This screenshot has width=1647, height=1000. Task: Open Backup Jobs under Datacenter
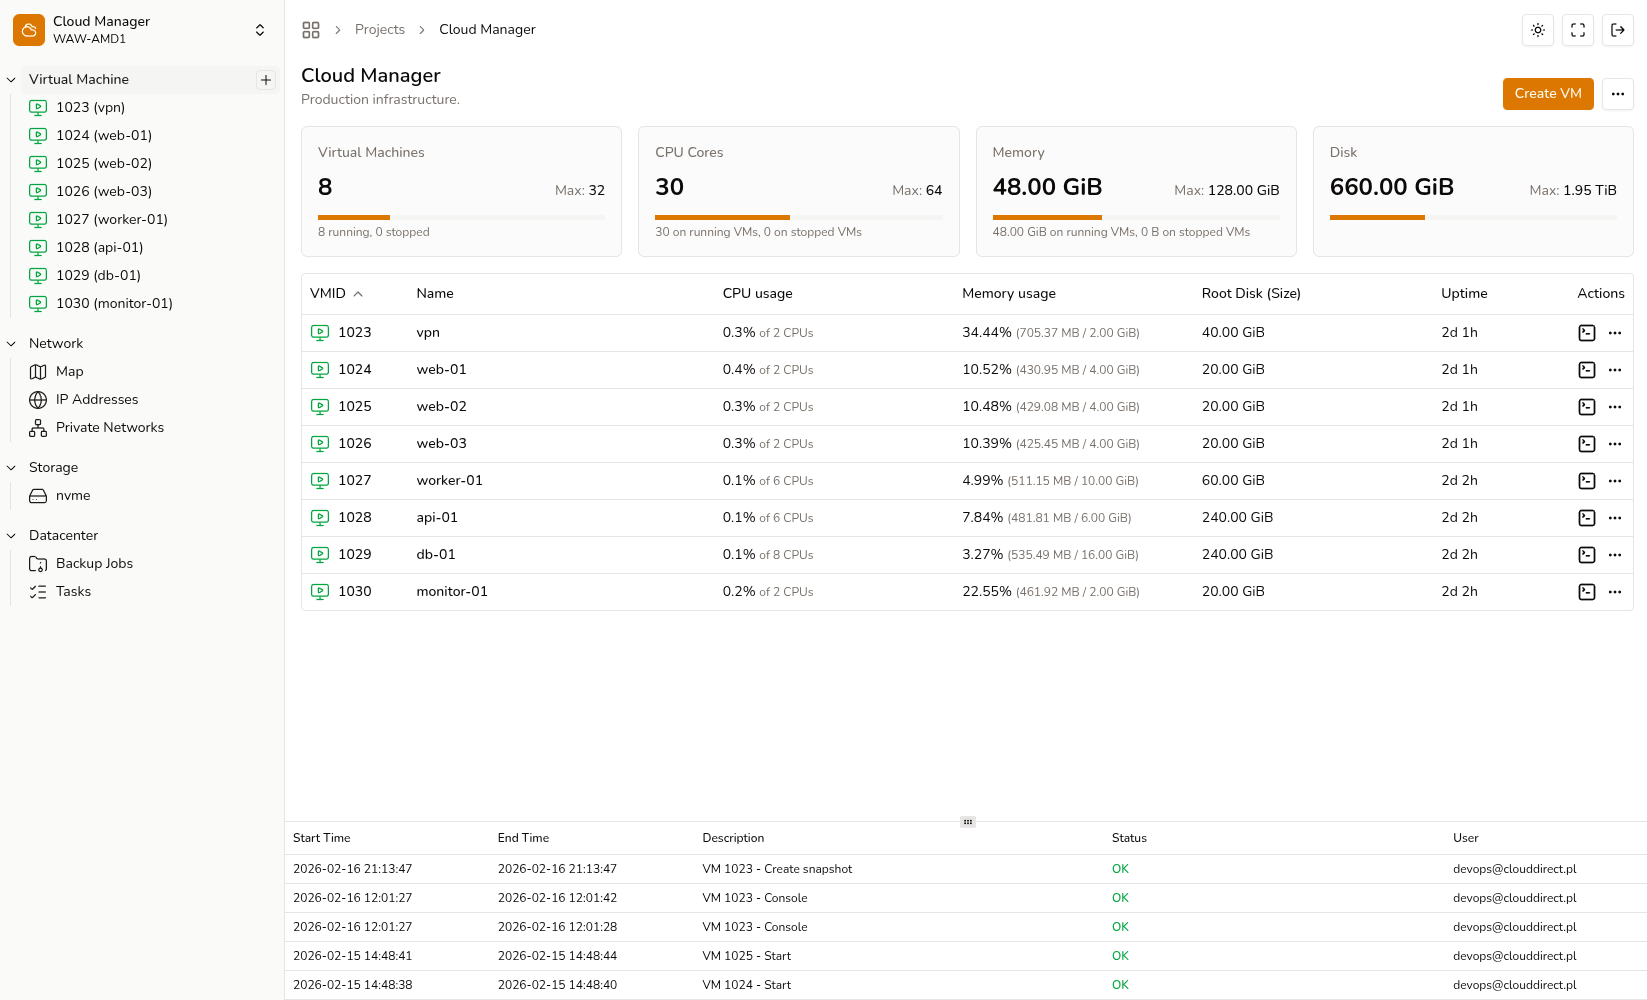[x=94, y=563]
